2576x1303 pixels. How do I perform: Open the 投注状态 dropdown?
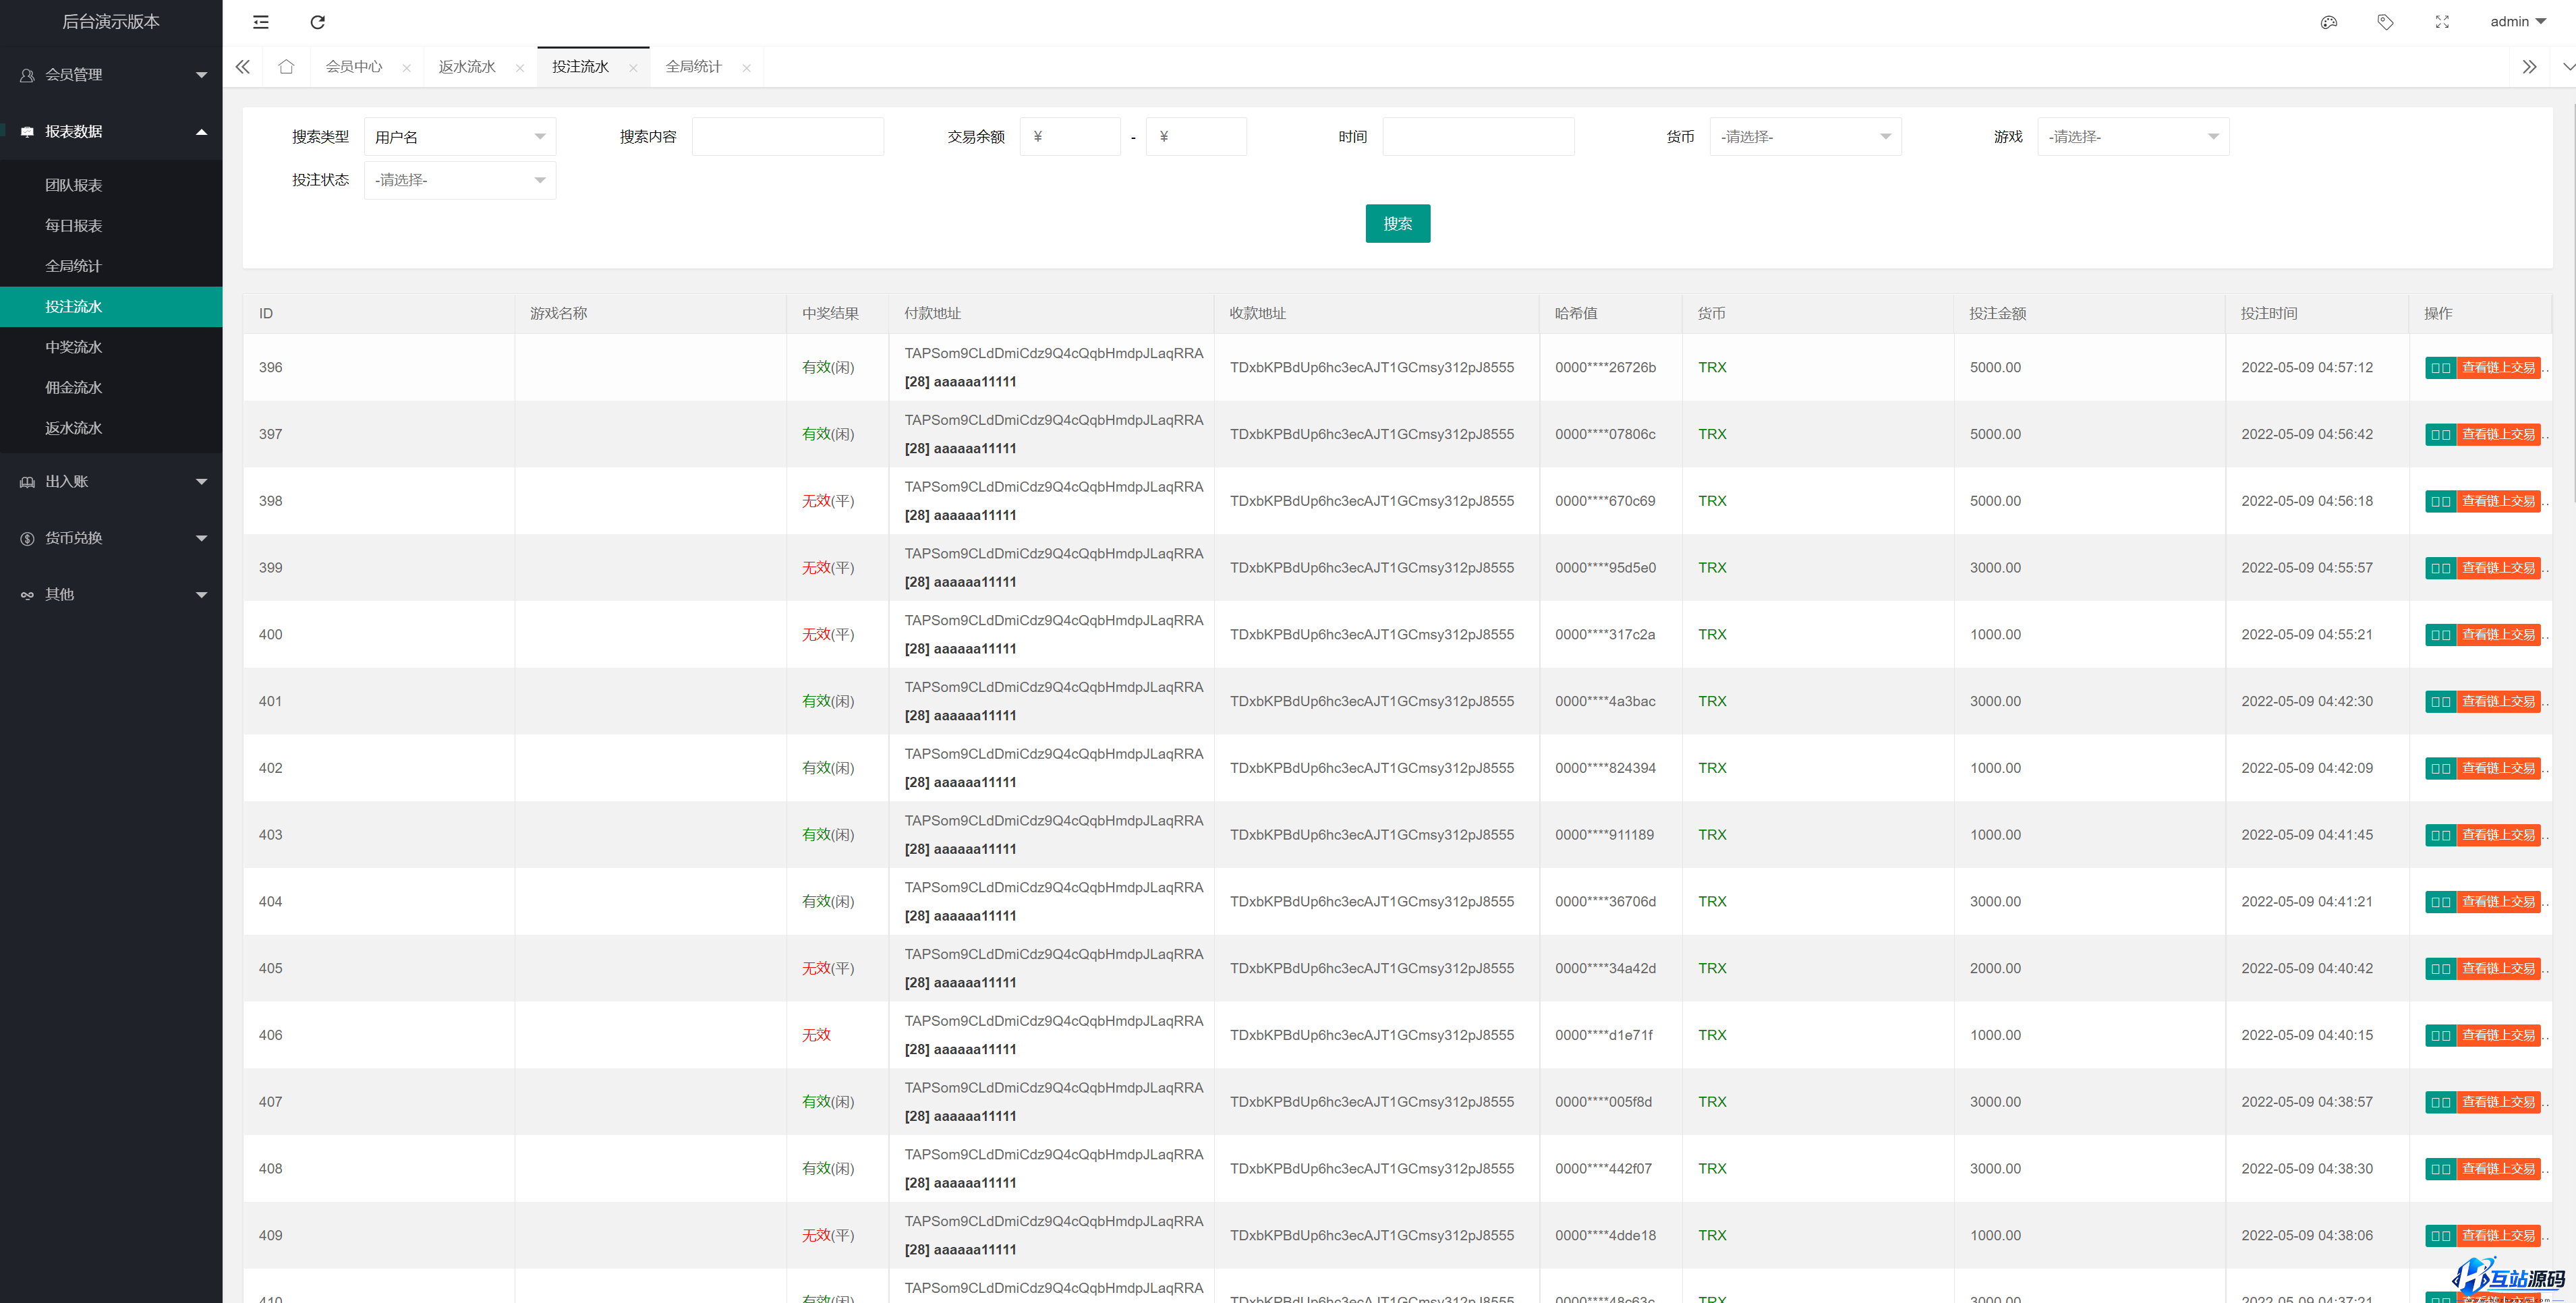(460, 180)
